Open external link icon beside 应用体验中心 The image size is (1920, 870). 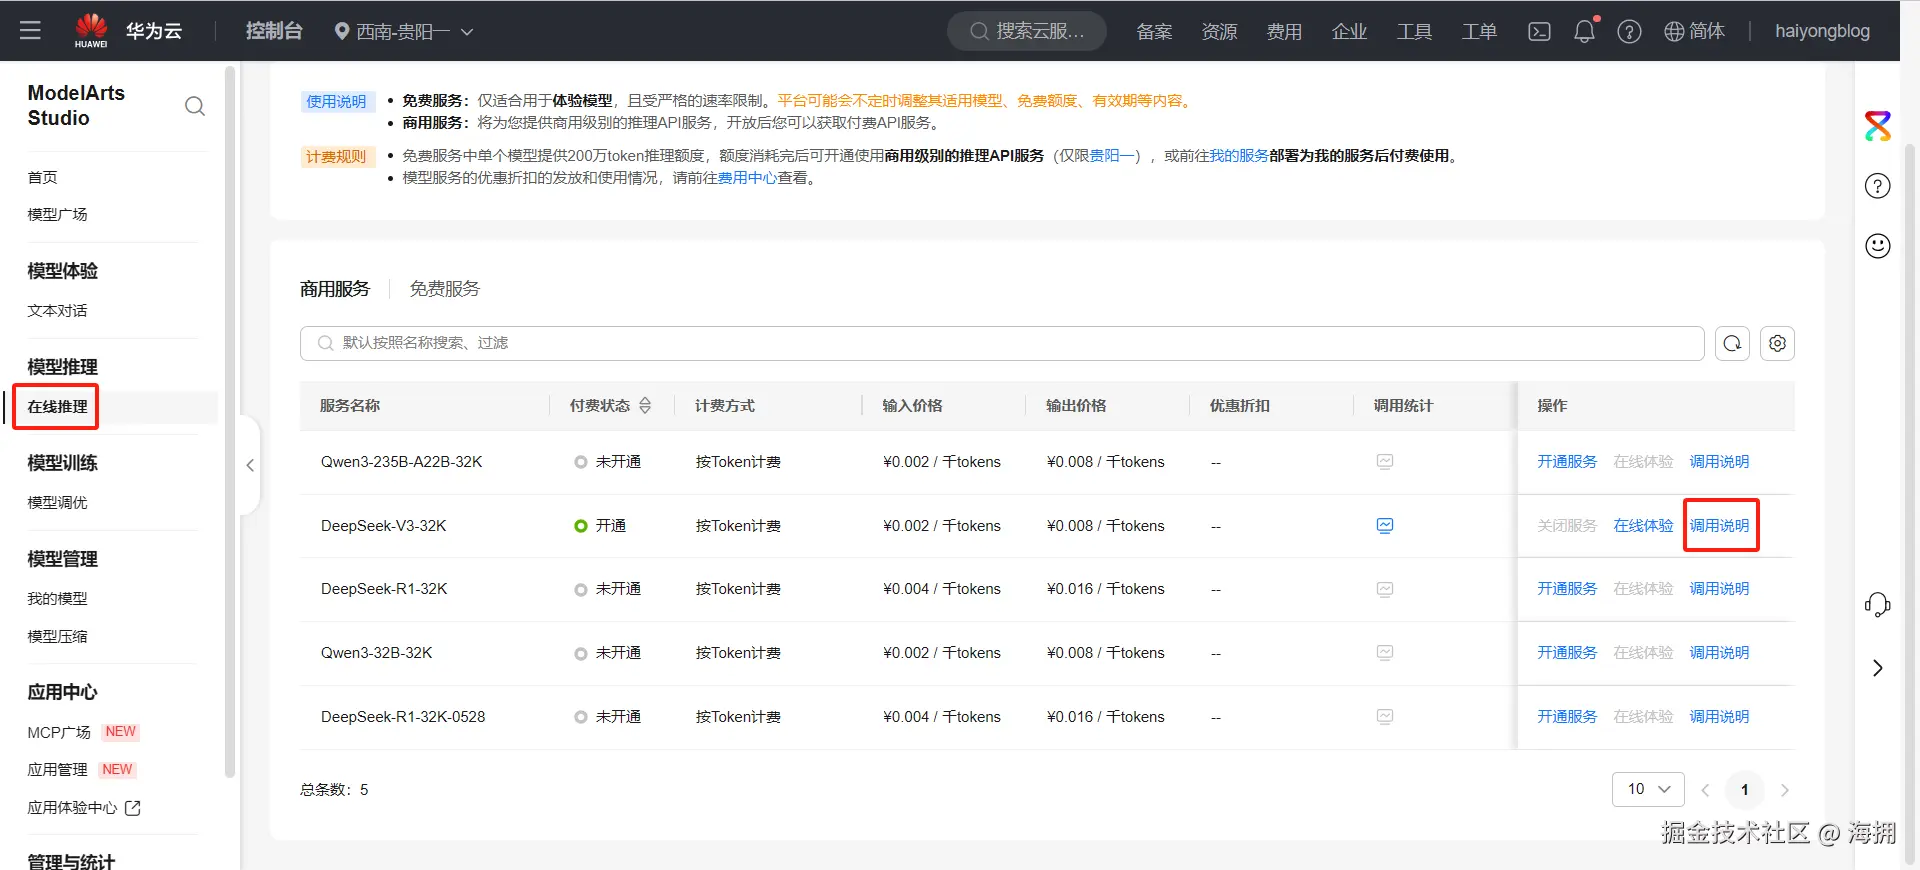pyautogui.click(x=133, y=808)
